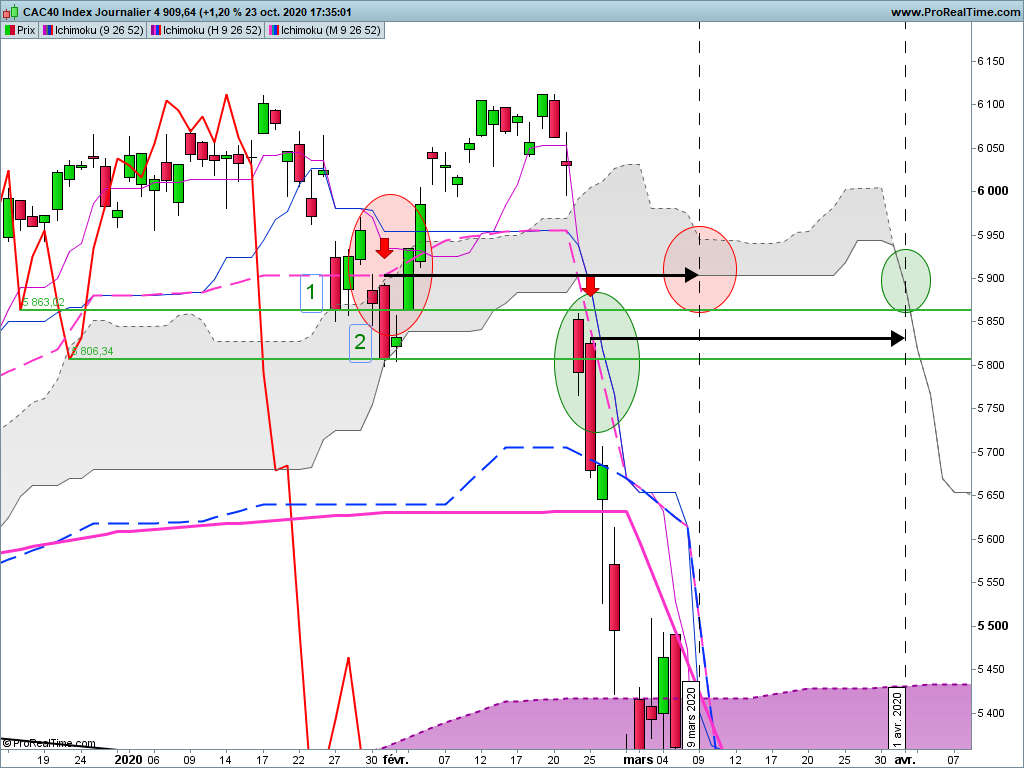The width and height of the screenshot is (1024, 768).
Task: Open Ichimoku (M 9 26 52) indicator label
Action: point(325,30)
